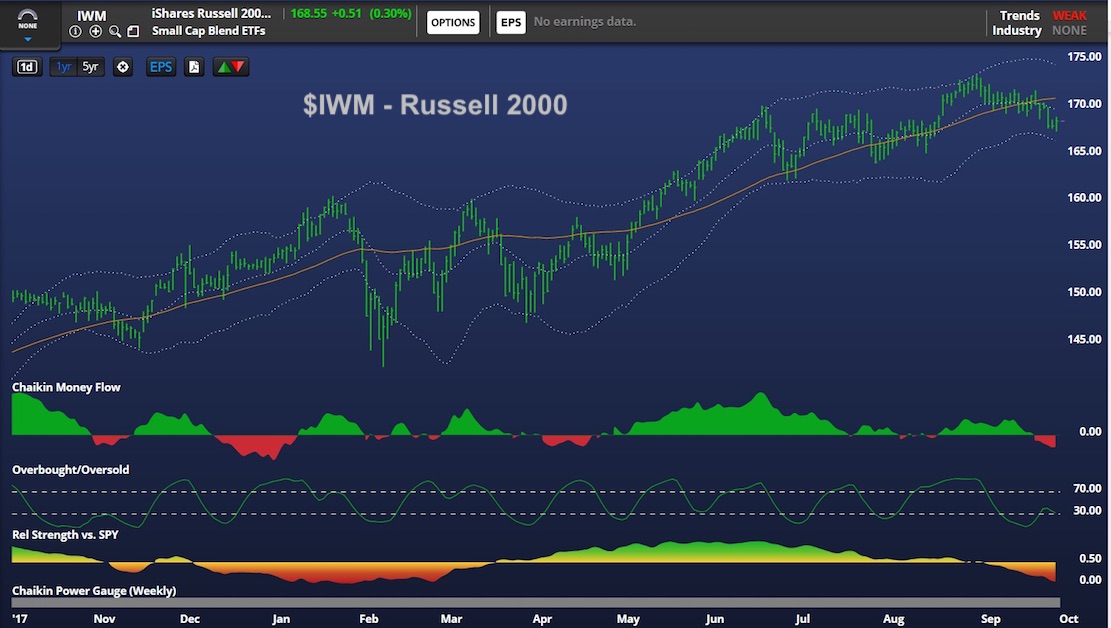This screenshot has width=1111, height=628.
Task: Click the Trends label
Action: (x=1019, y=16)
